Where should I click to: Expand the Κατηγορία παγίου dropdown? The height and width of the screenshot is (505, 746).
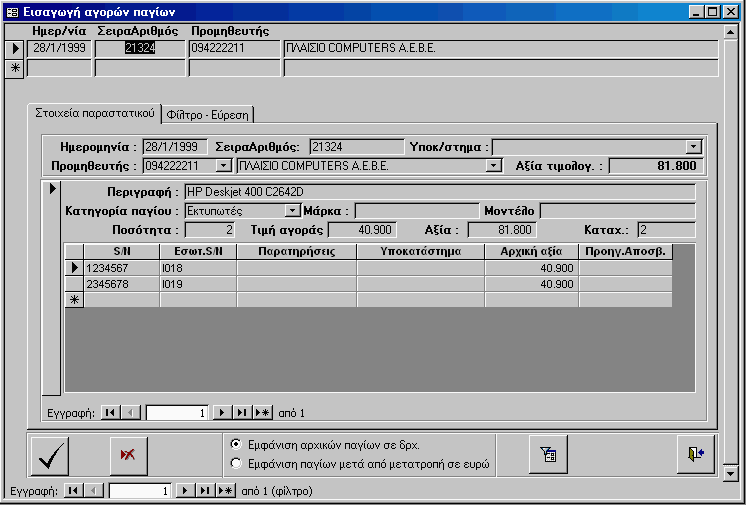click(292, 211)
